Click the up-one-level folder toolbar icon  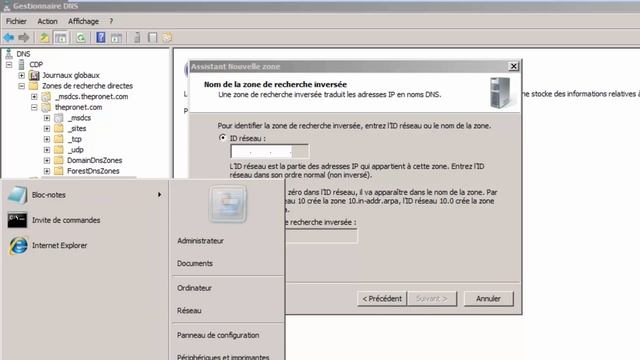(x=44, y=38)
